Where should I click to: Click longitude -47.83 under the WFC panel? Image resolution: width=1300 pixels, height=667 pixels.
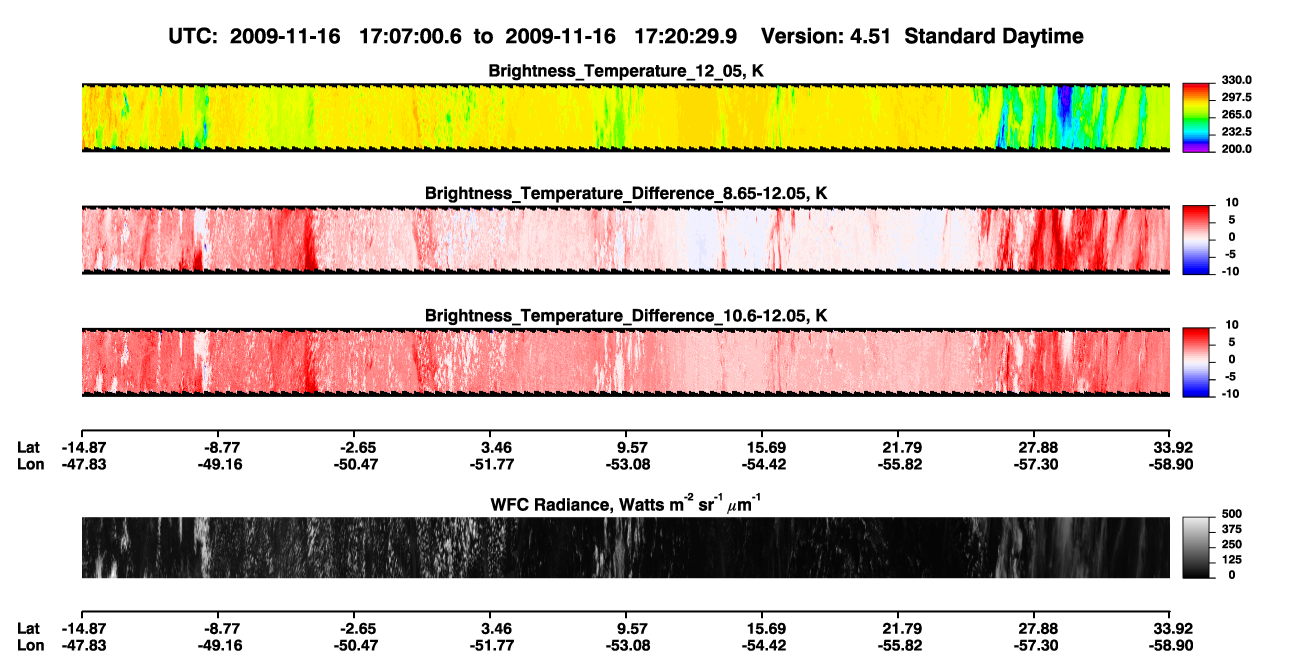click(x=83, y=646)
